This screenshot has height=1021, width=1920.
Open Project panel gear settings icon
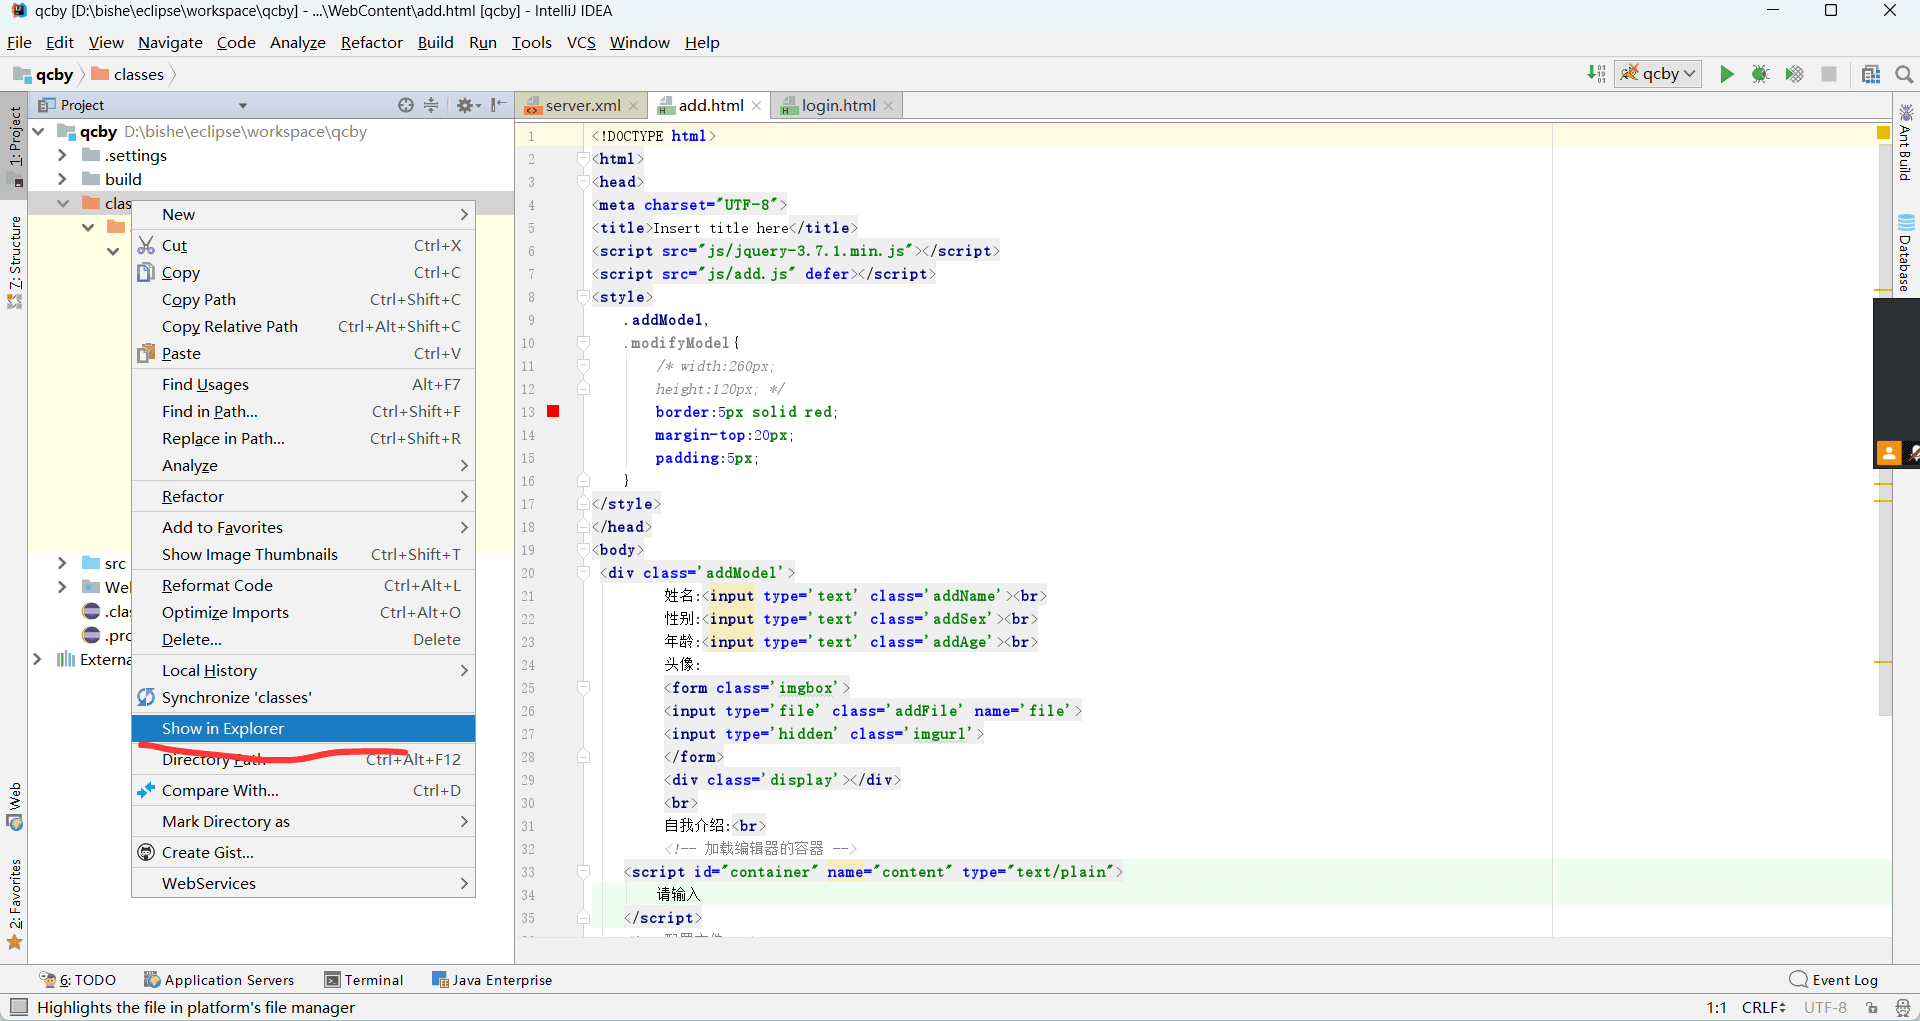468,105
